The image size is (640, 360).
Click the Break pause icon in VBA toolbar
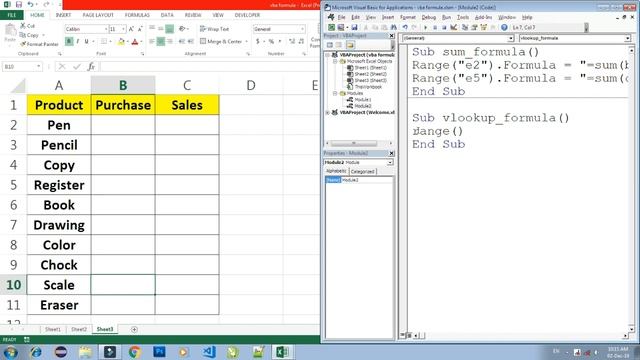pos(435,27)
